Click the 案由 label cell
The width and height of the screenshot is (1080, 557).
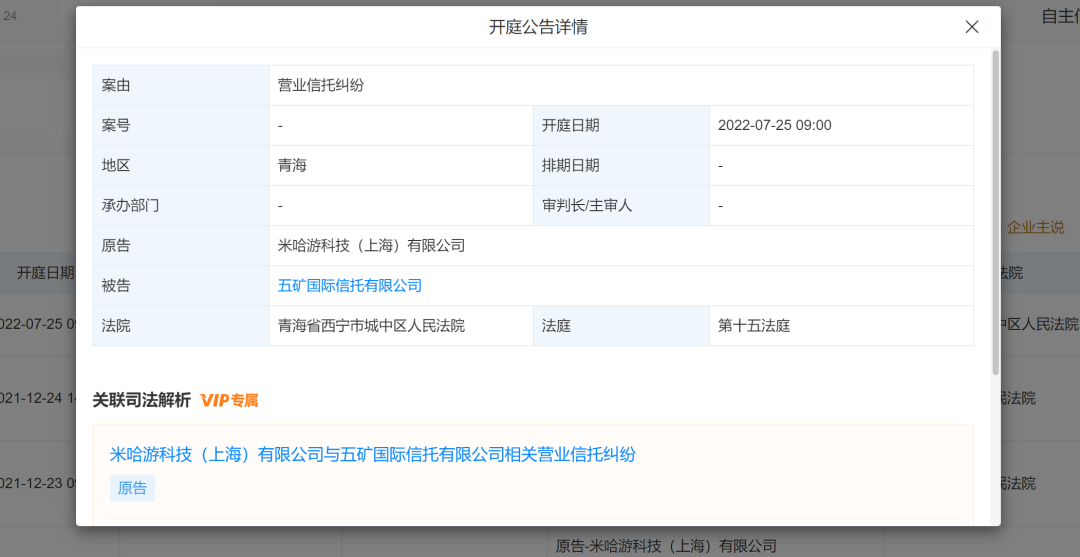click(x=181, y=85)
